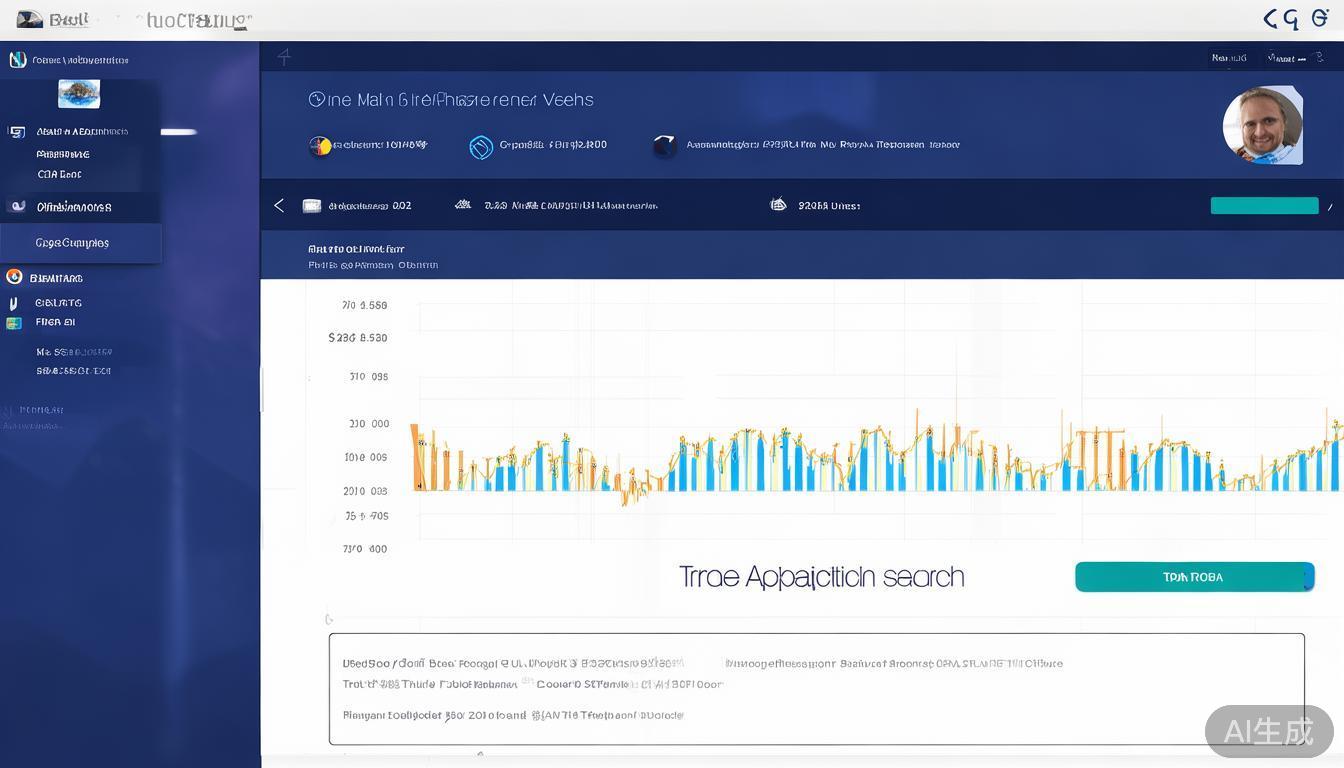The width and height of the screenshot is (1344, 768).
Task: Click the light blue diamond icon in header
Action: (481, 147)
